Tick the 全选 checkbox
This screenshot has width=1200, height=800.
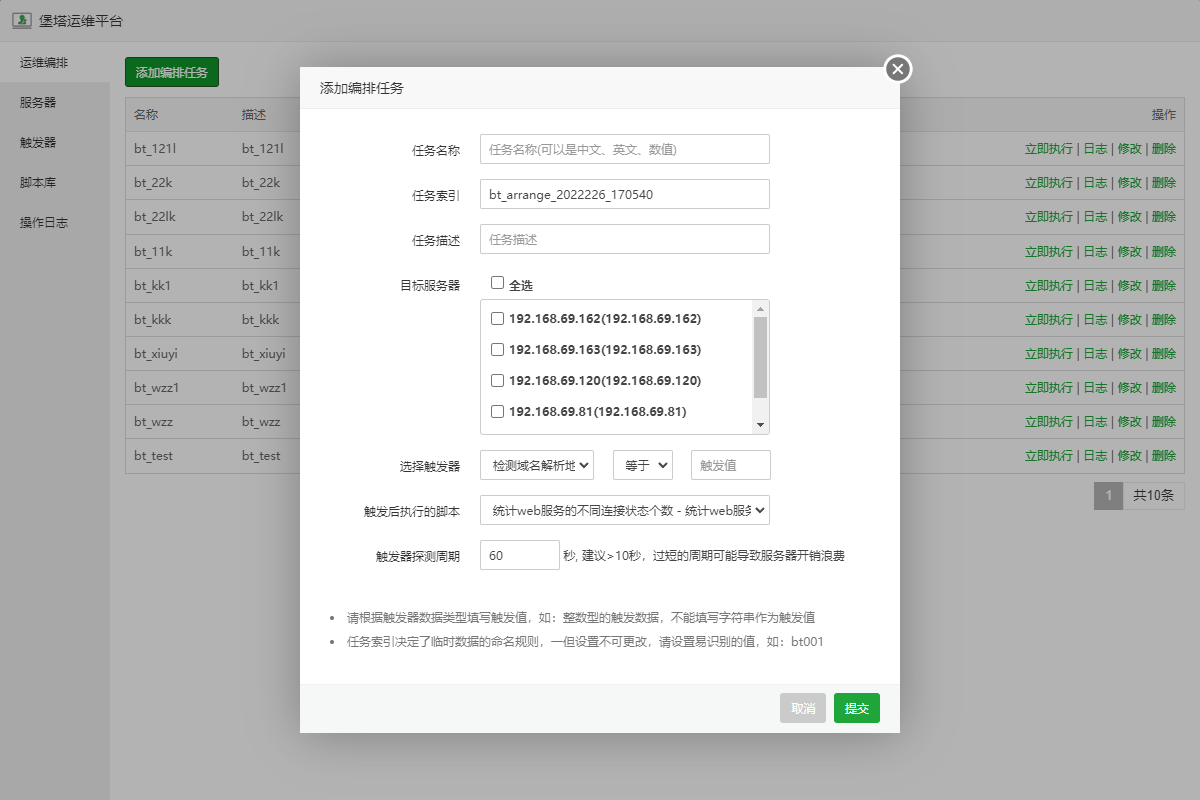coord(497,284)
